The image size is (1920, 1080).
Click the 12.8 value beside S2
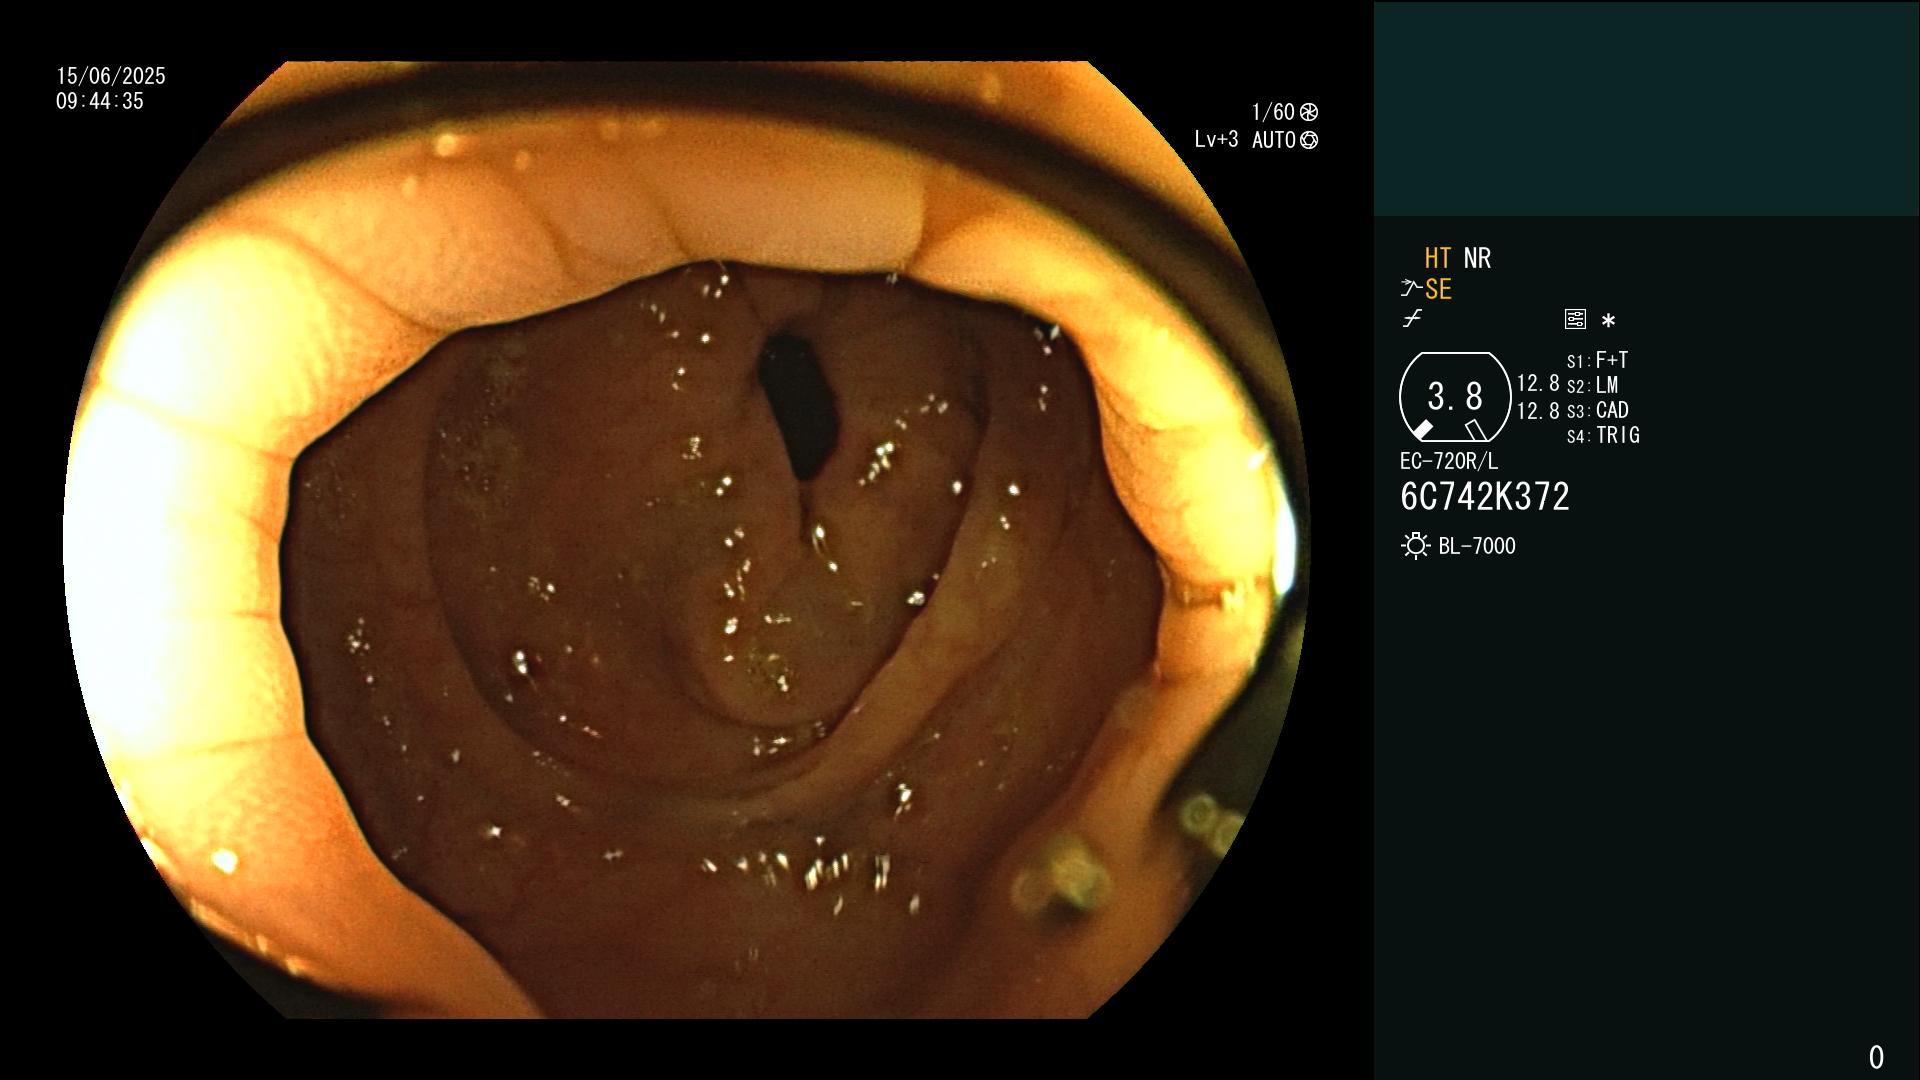click(x=1538, y=384)
